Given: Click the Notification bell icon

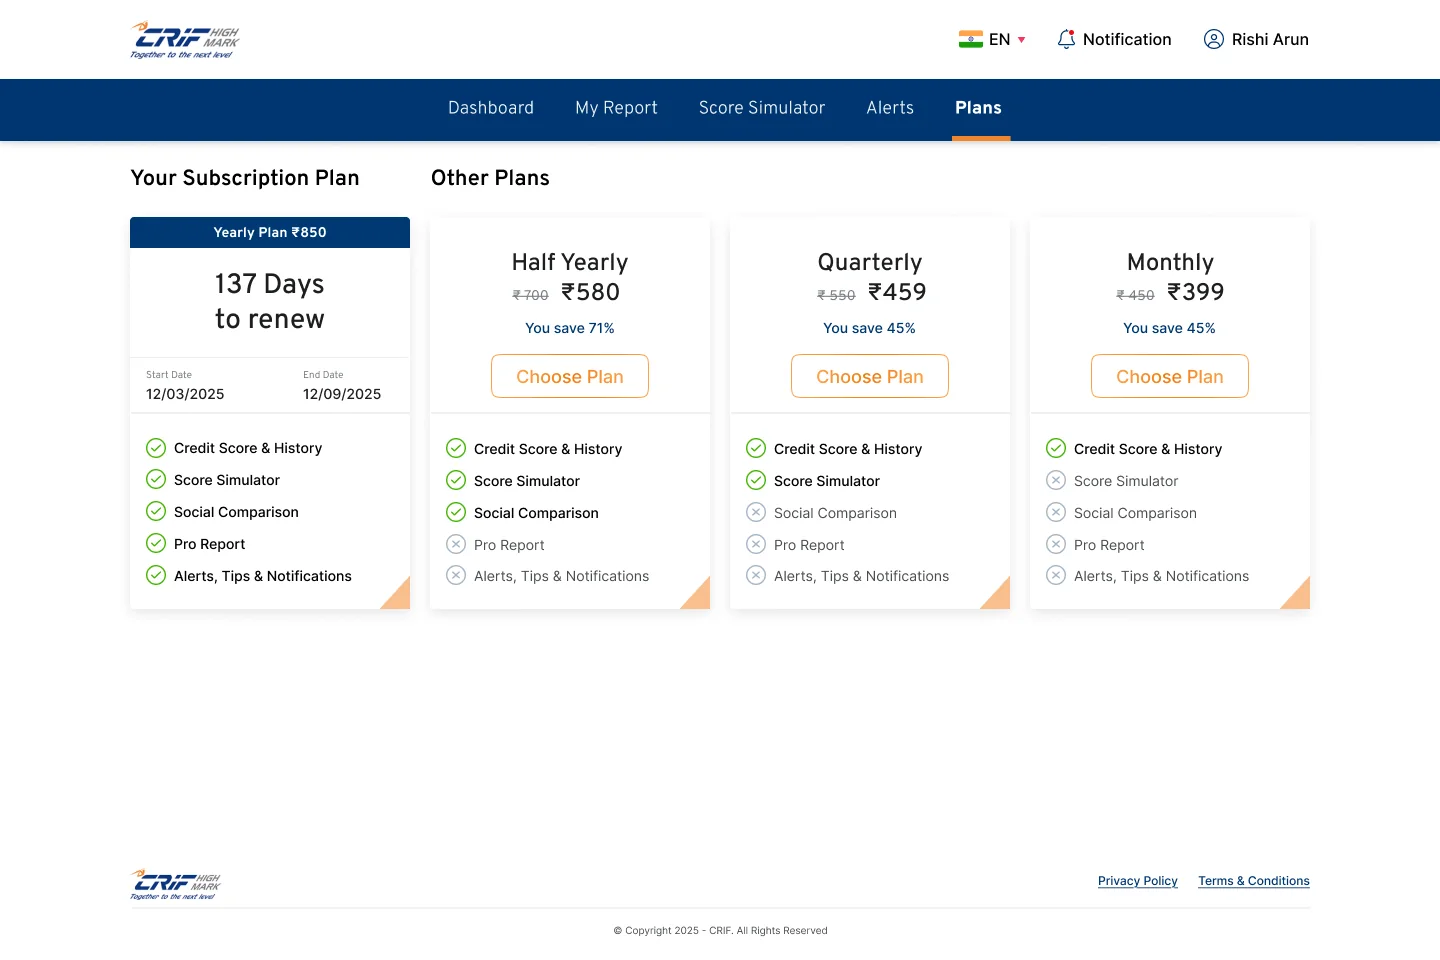Looking at the screenshot, I should pyautogui.click(x=1066, y=39).
